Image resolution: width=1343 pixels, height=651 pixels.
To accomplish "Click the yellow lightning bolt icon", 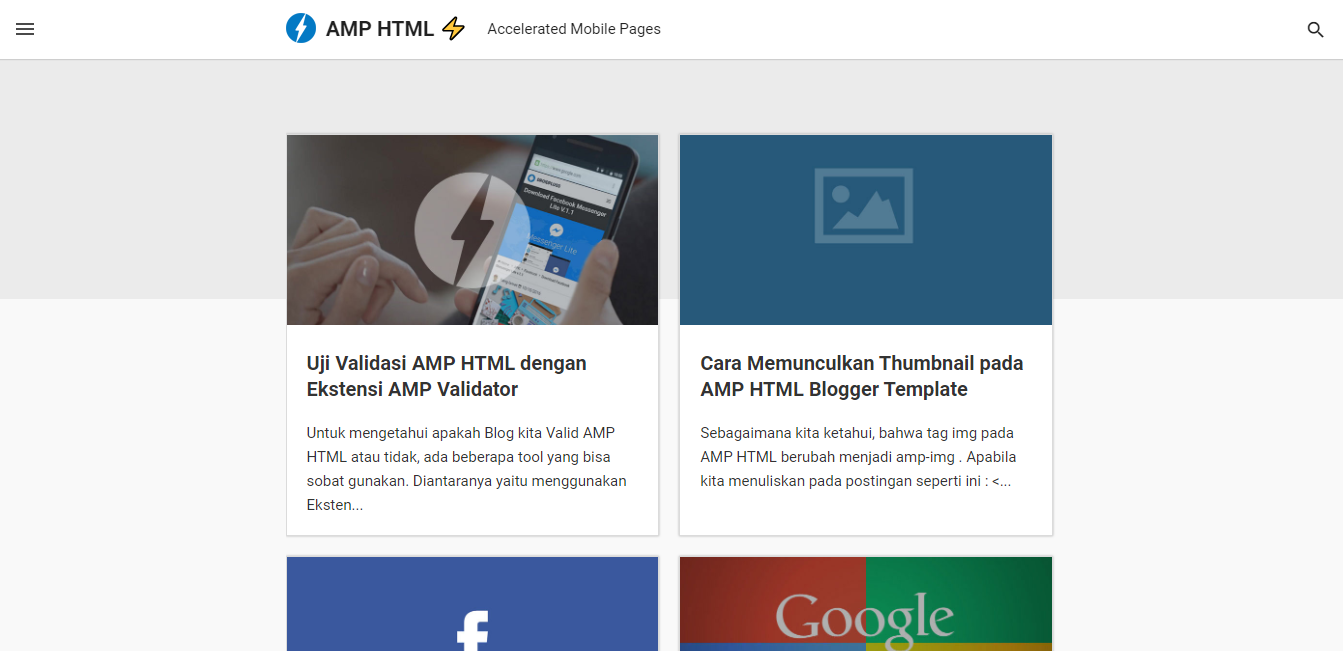I will point(454,29).
